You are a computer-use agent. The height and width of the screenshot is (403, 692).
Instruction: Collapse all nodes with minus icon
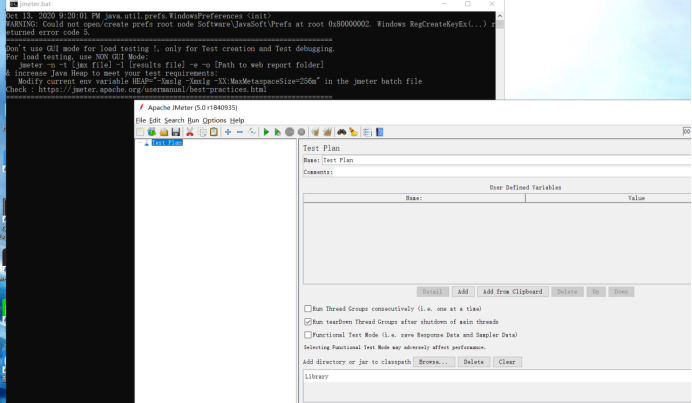point(240,132)
